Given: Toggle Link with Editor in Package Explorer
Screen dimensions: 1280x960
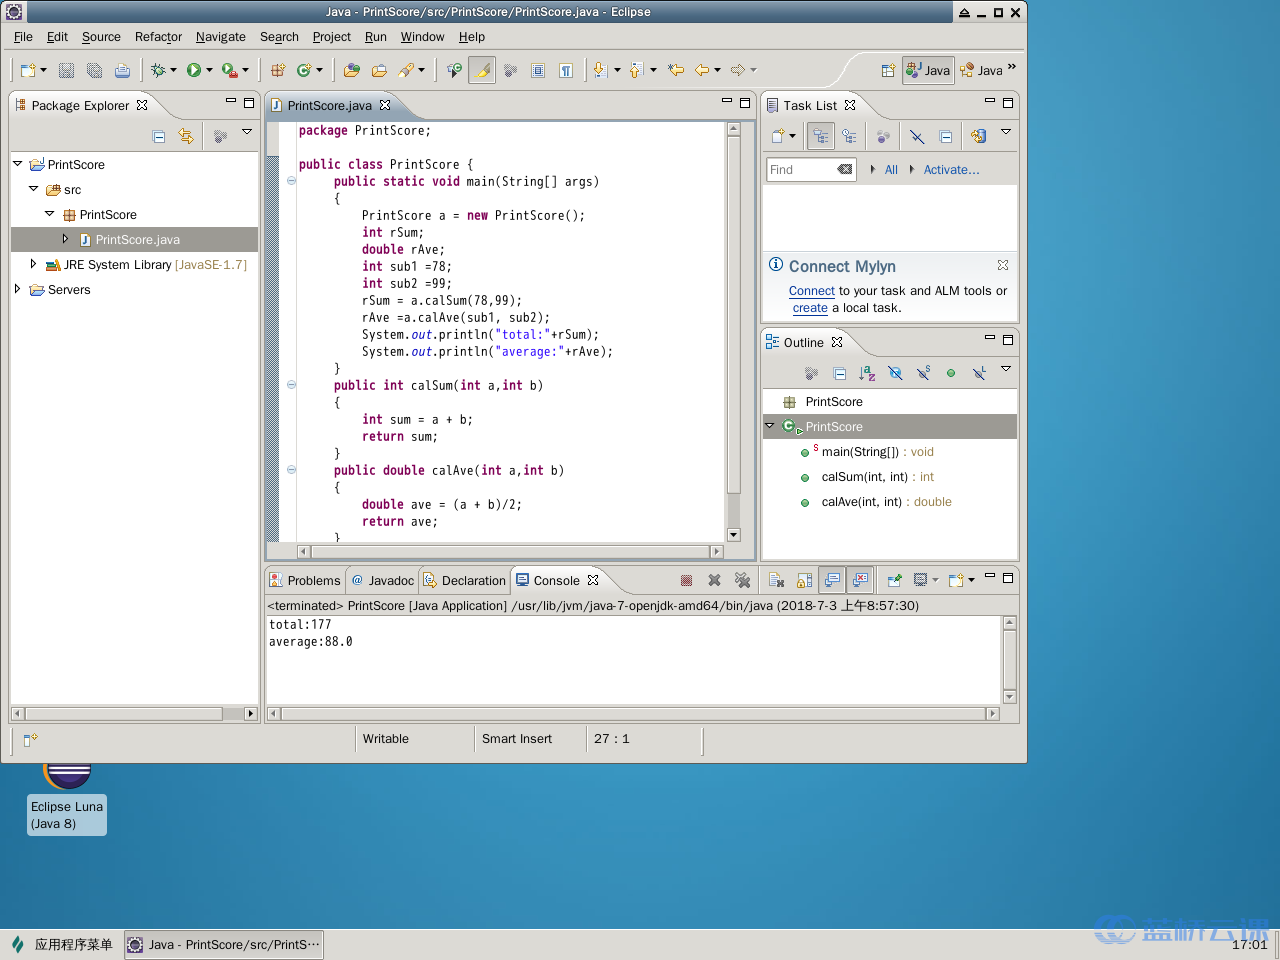Looking at the screenshot, I should click(x=186, y=136).
